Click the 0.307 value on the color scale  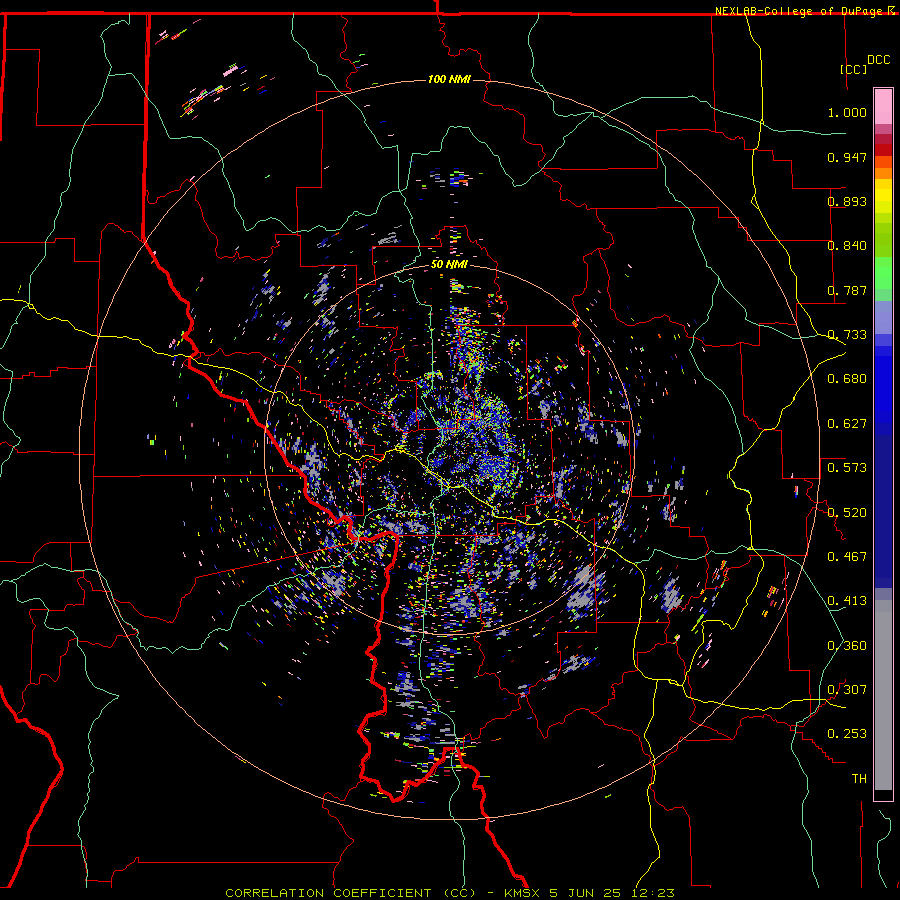(847, 690)
